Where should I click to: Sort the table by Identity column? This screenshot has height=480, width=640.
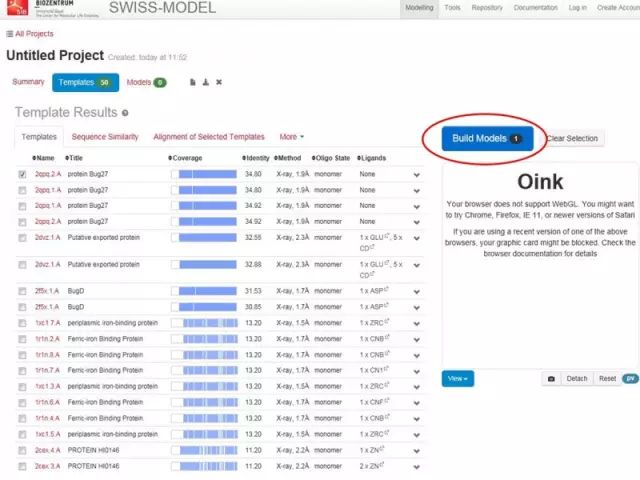(256, 158)
